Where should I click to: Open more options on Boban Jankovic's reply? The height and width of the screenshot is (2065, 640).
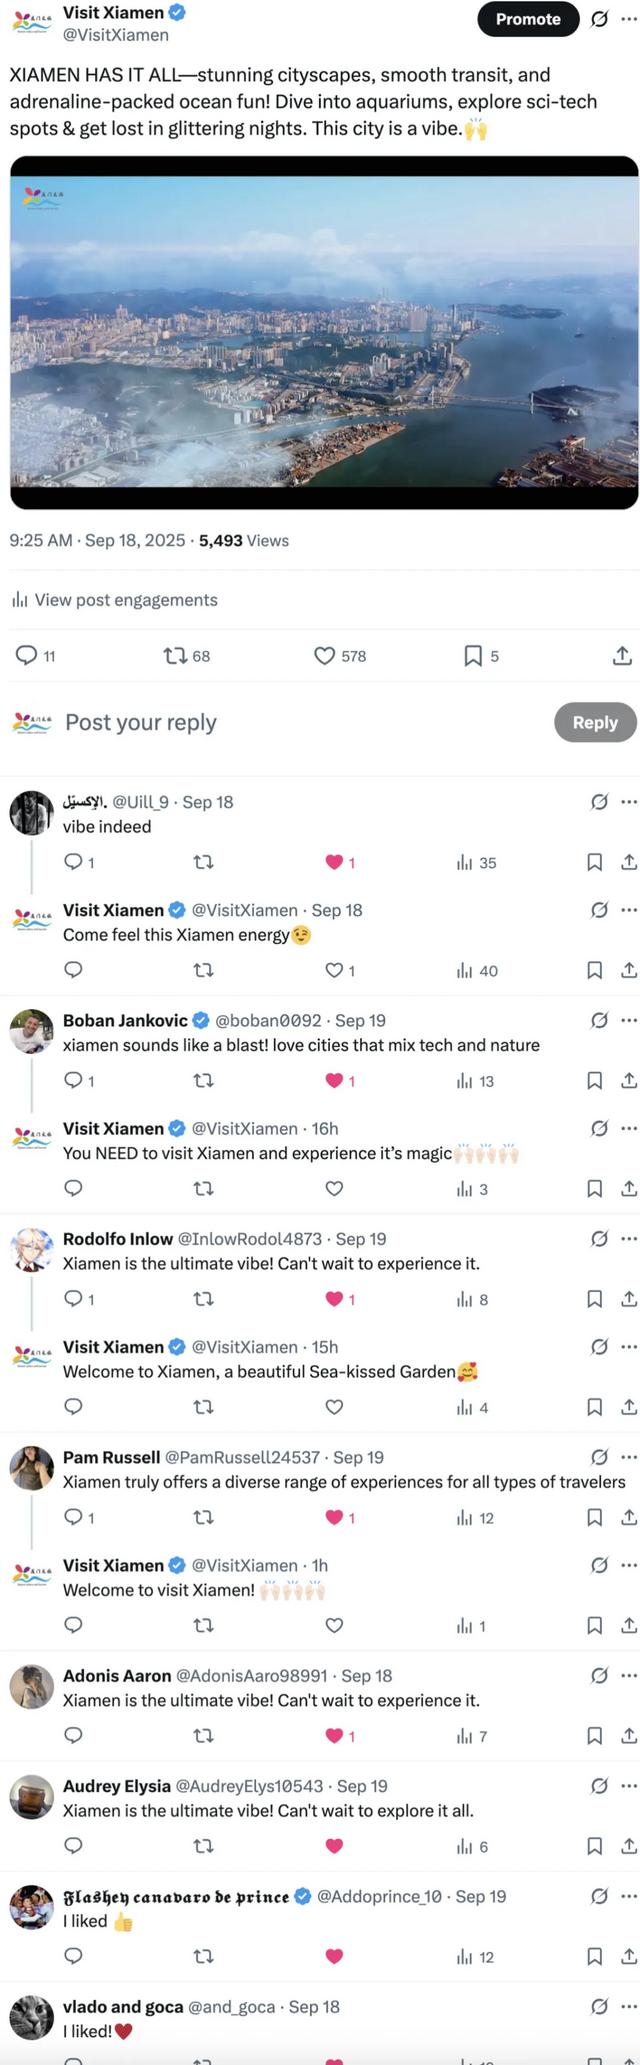(629, 1020)
